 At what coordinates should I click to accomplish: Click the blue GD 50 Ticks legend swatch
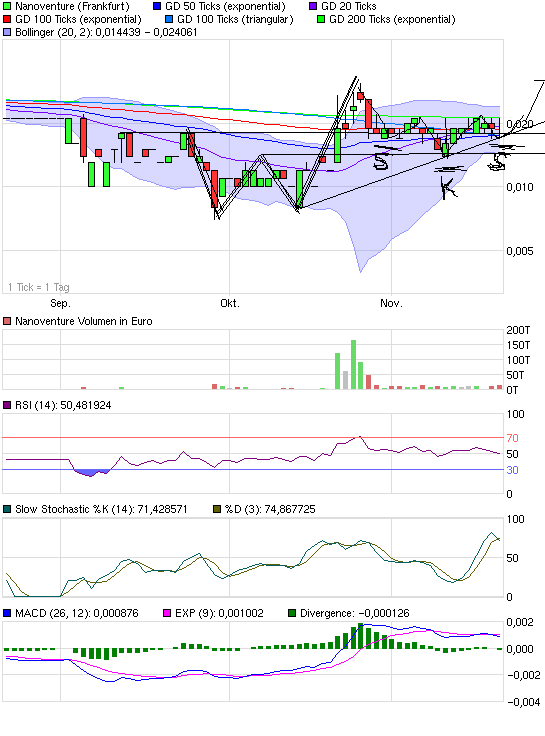[157, 7]
